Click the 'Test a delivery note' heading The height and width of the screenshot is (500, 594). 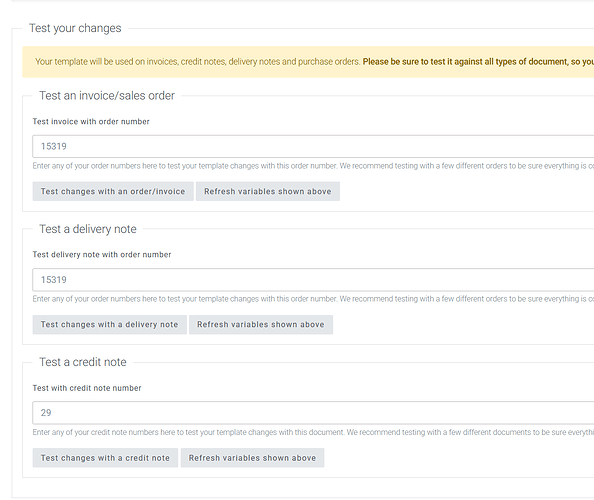click(88, 229)
